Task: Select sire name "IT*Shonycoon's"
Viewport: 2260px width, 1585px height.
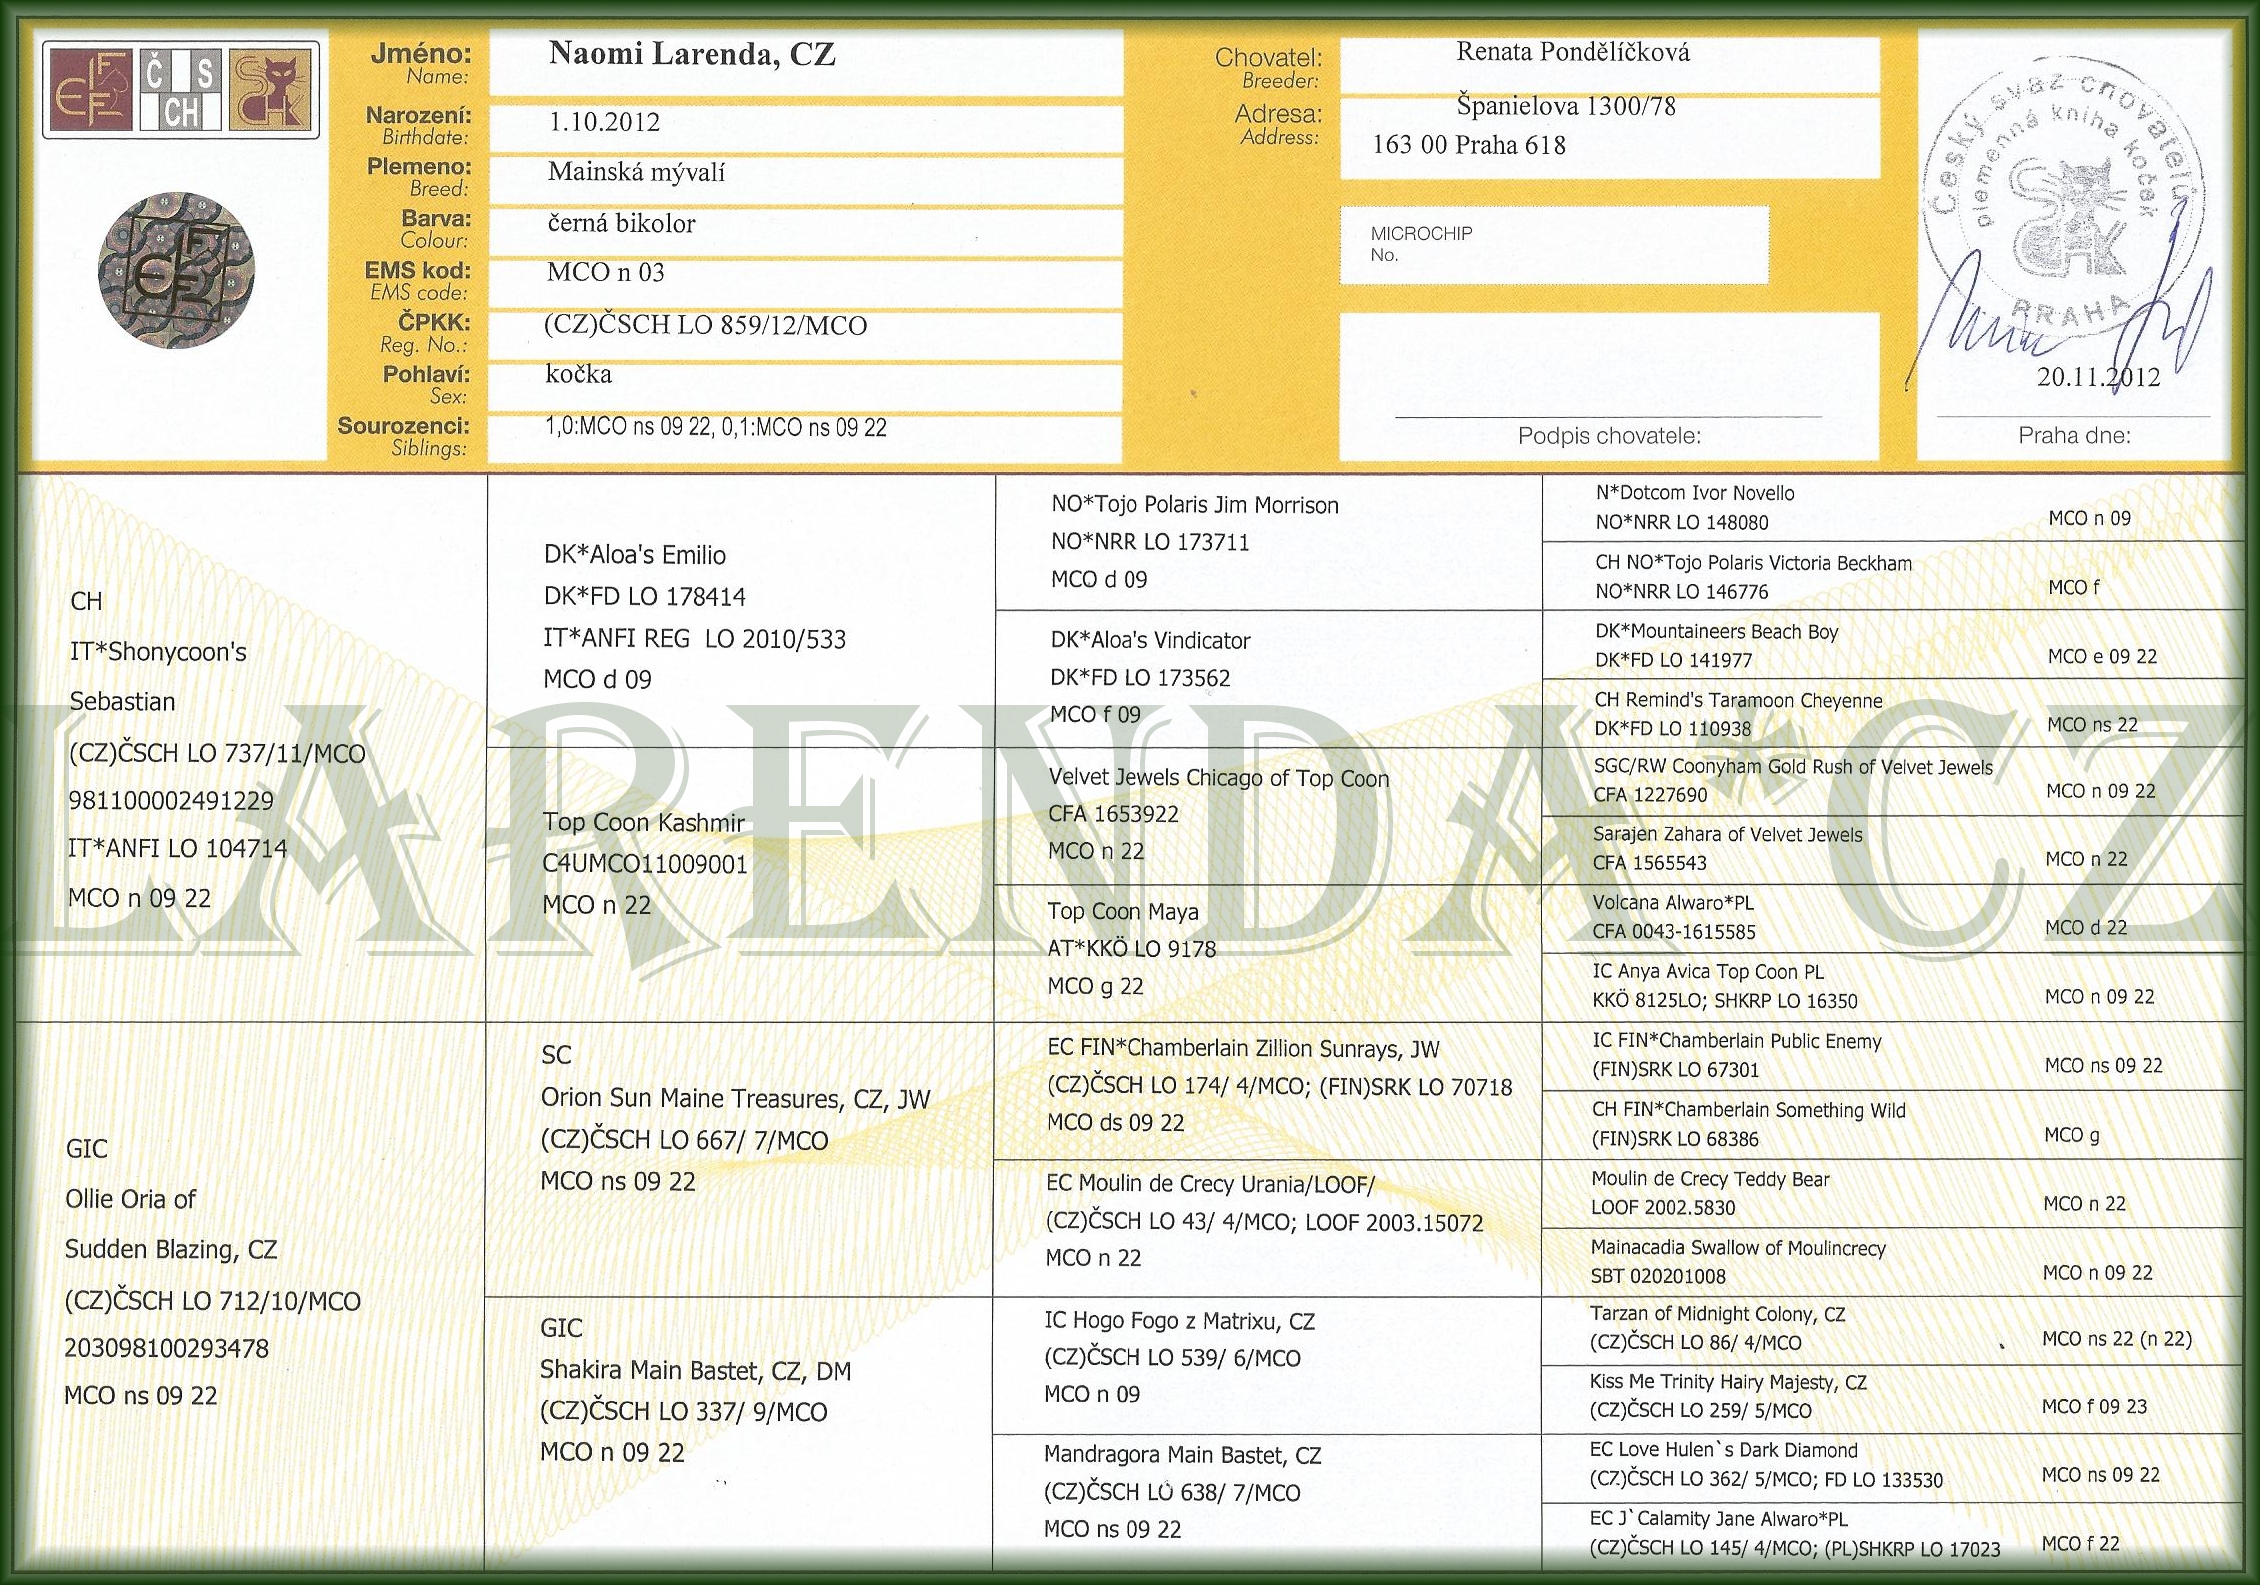Action: pyautogui.click(x=158, y=652)
